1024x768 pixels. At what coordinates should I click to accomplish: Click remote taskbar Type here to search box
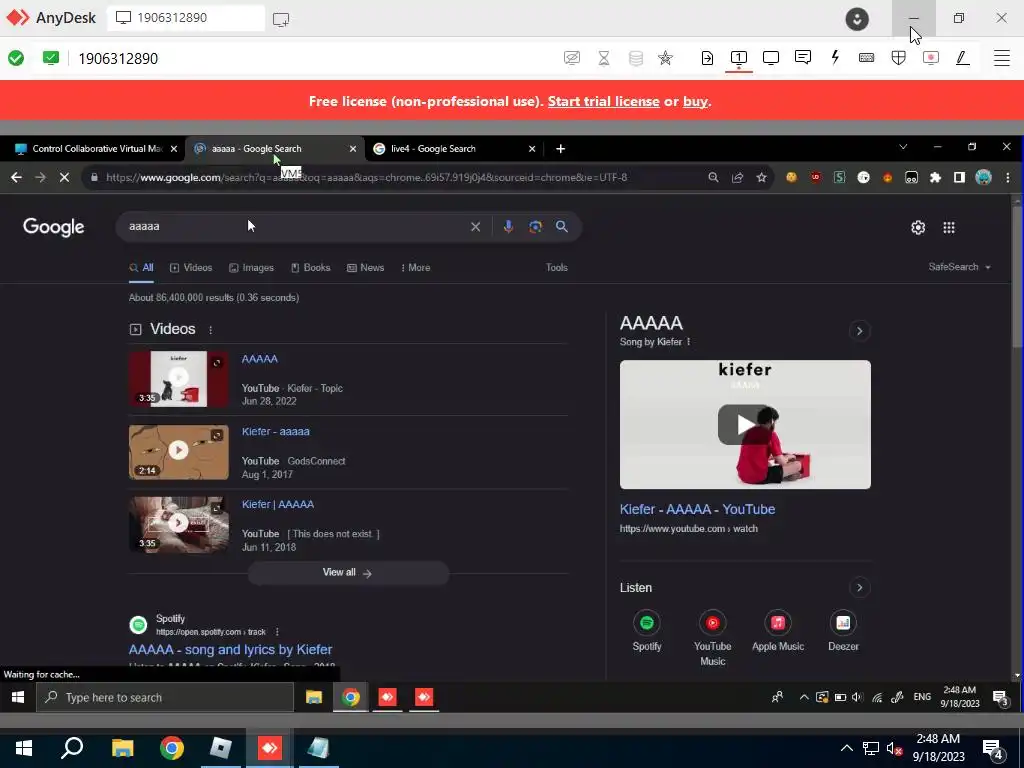[x=165, y=697]
